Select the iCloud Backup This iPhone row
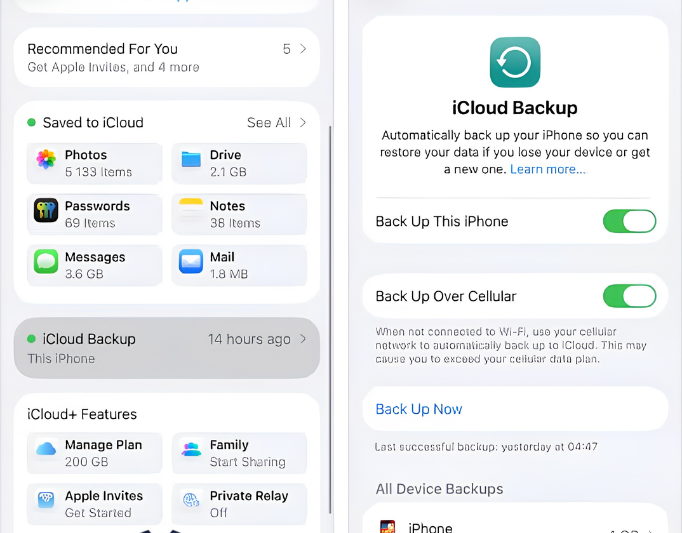This screenshot has width=682, height=533. 167,348
